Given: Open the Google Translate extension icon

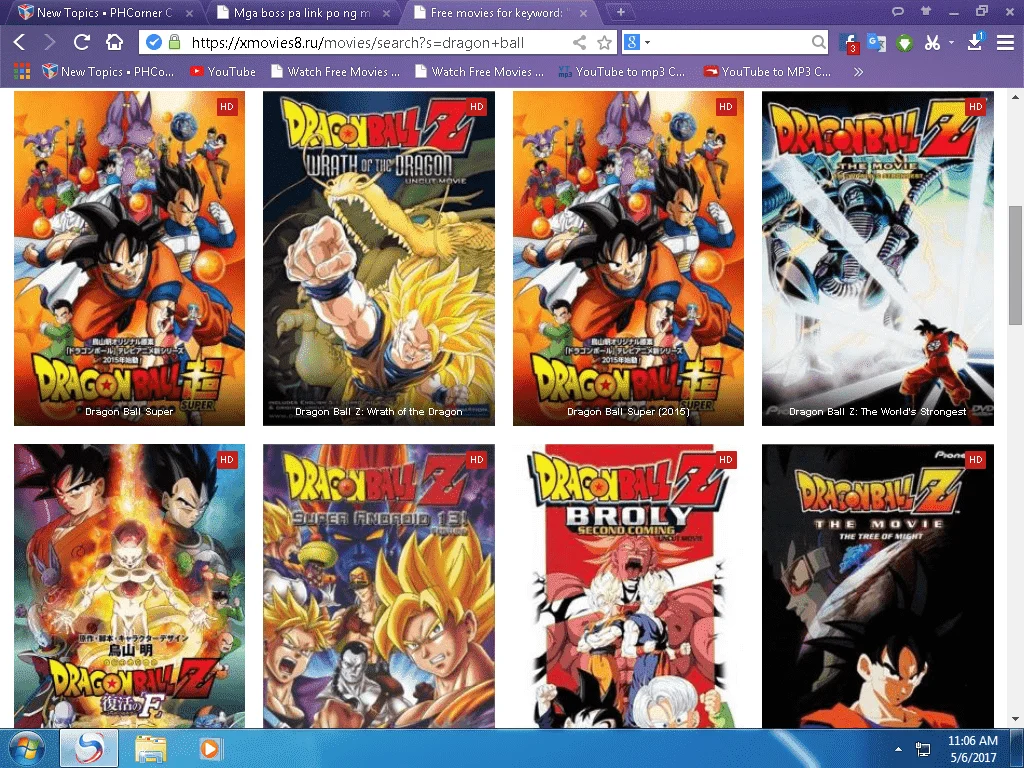Looking at the screenshot, I should (876, 43).
